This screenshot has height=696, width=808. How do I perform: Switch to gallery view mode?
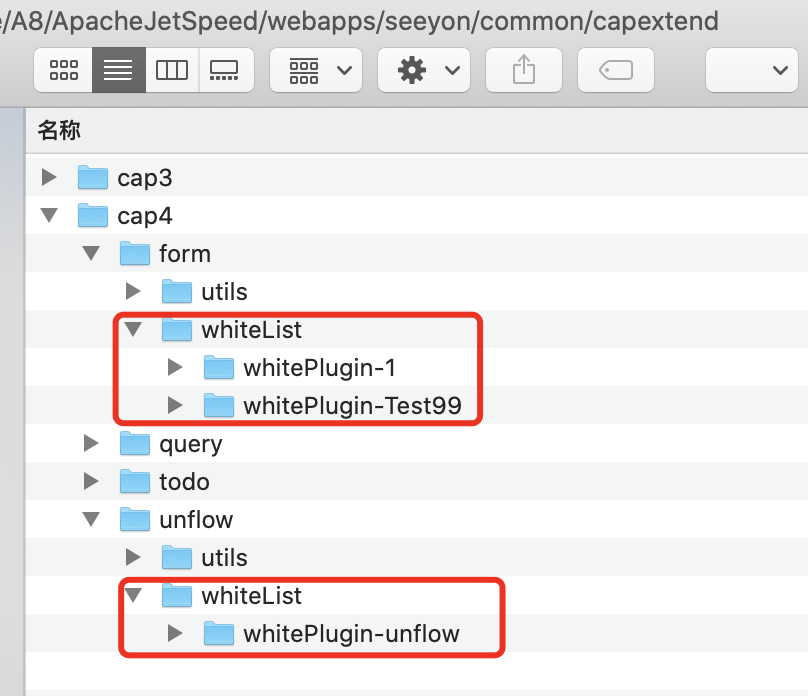click(x=225, y=70)
